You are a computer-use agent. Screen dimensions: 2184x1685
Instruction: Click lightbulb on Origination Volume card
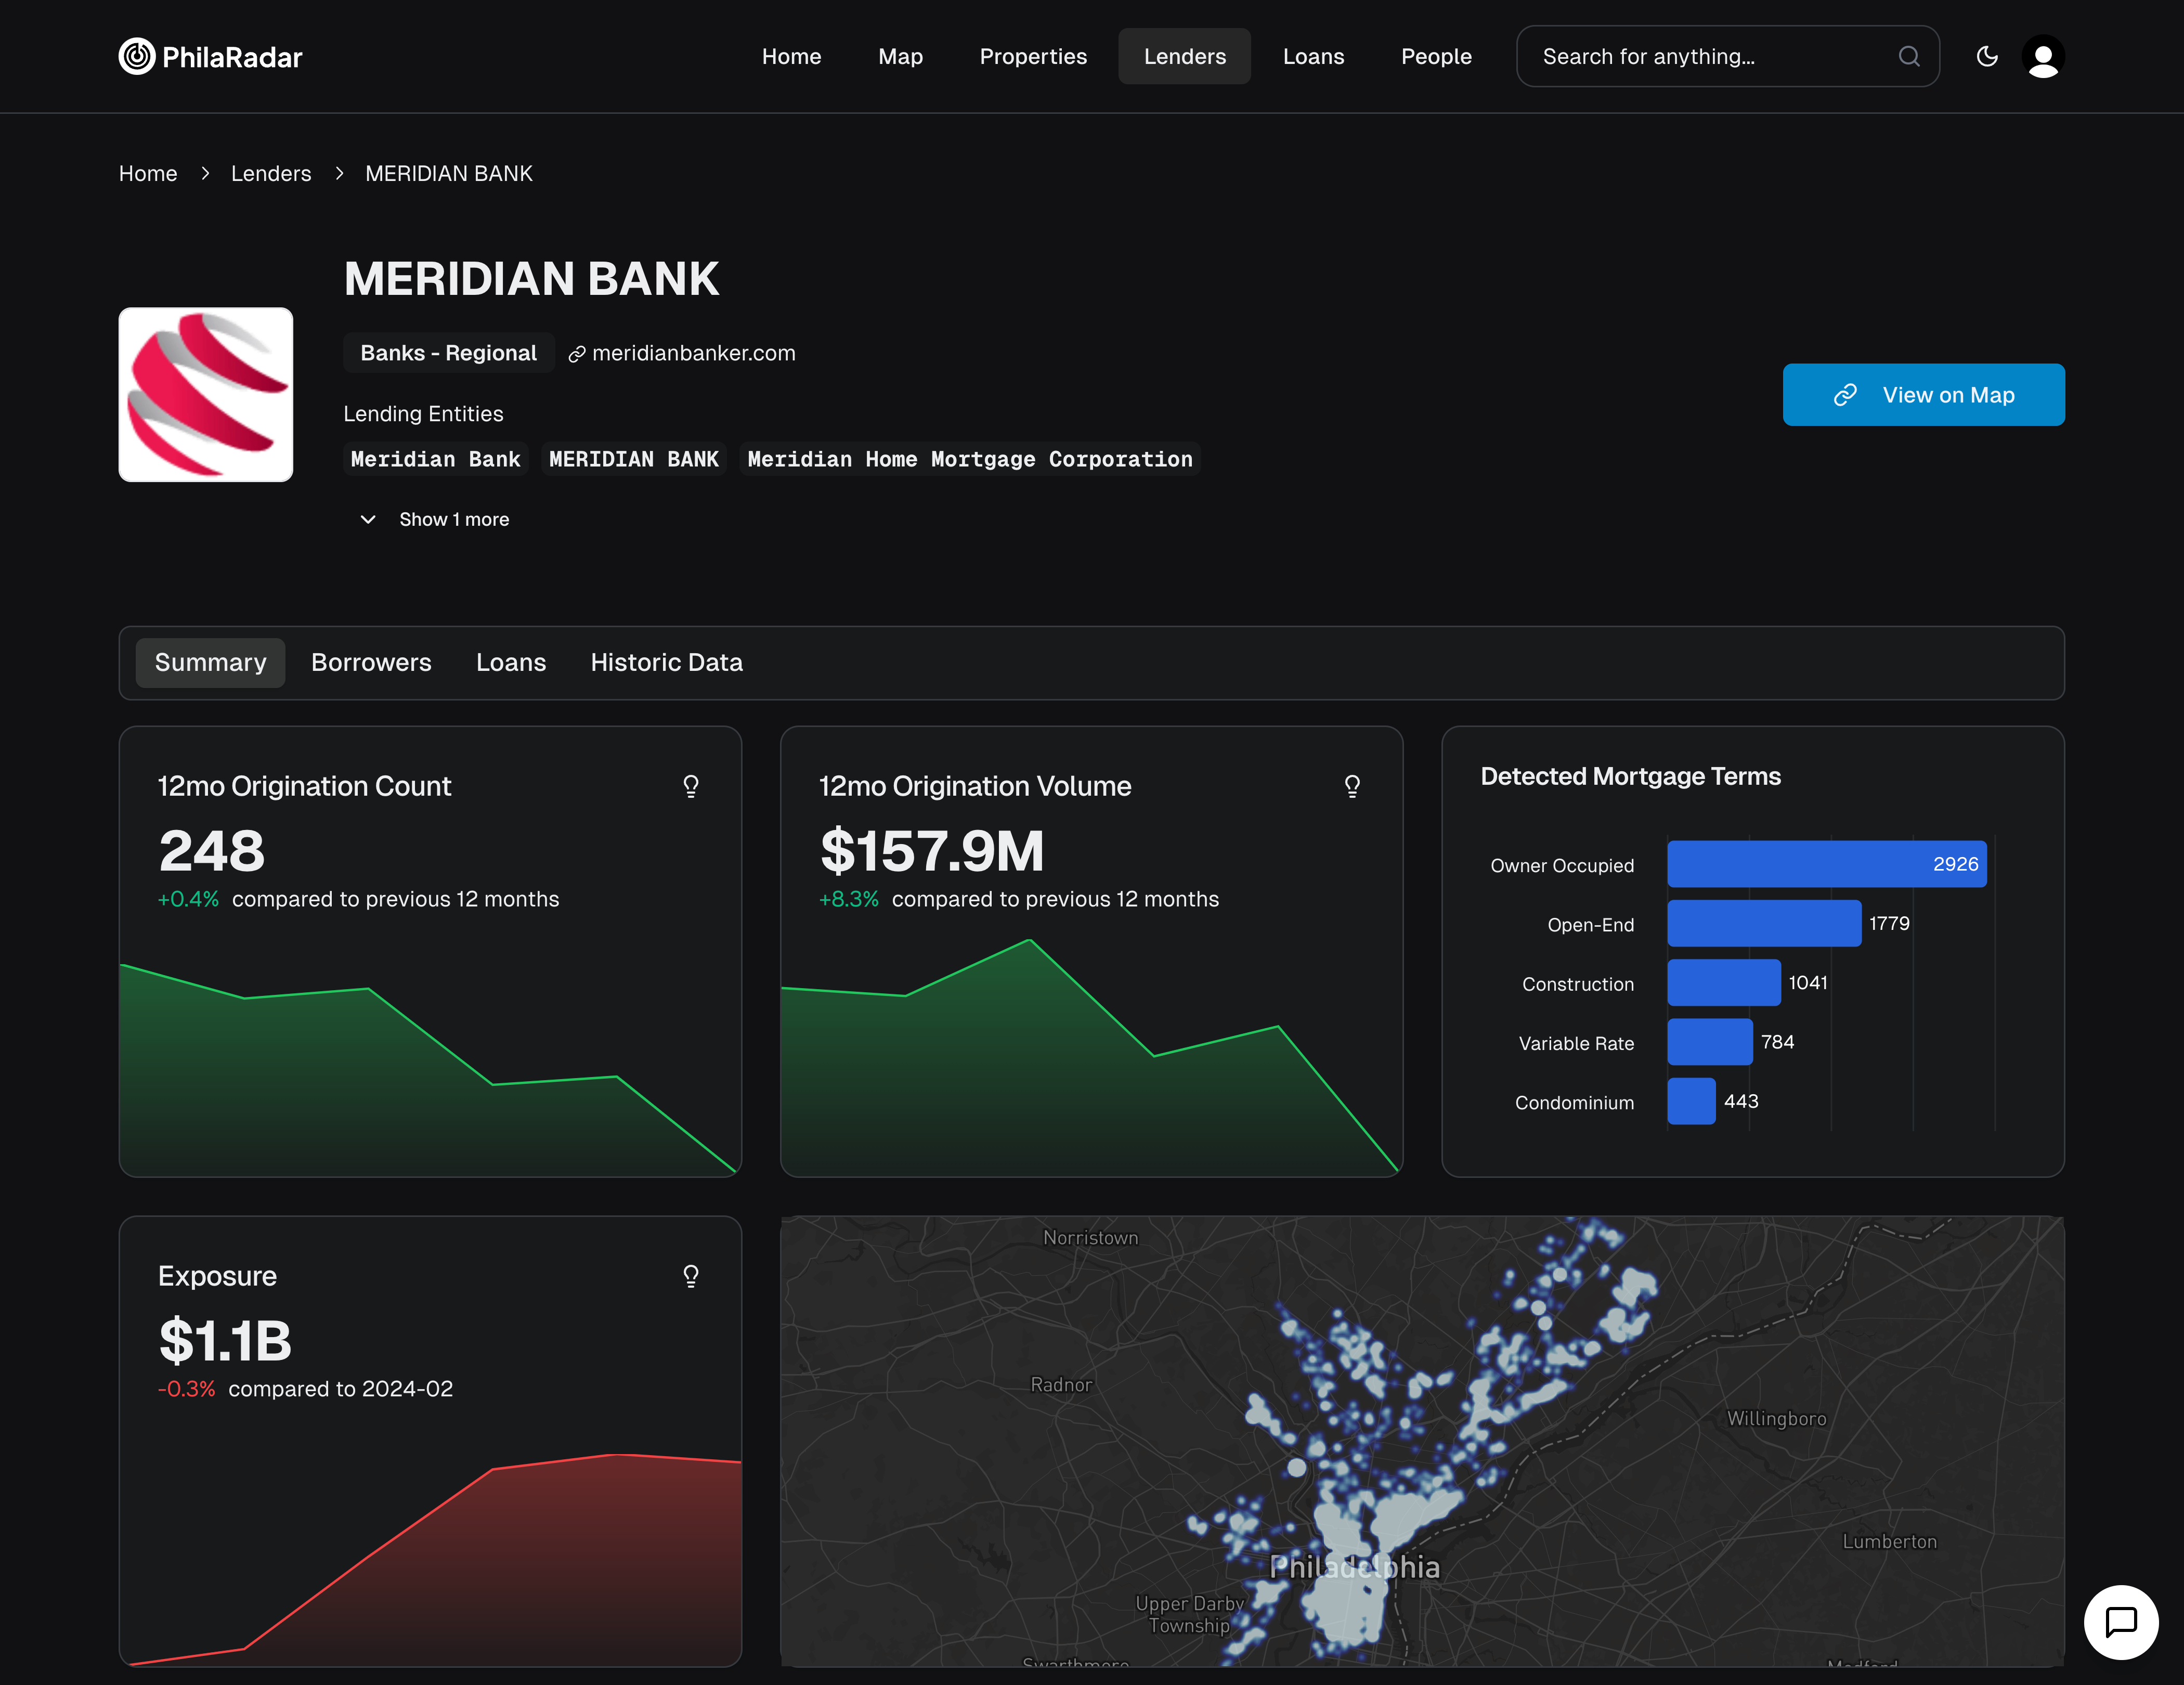(1351, 786)
